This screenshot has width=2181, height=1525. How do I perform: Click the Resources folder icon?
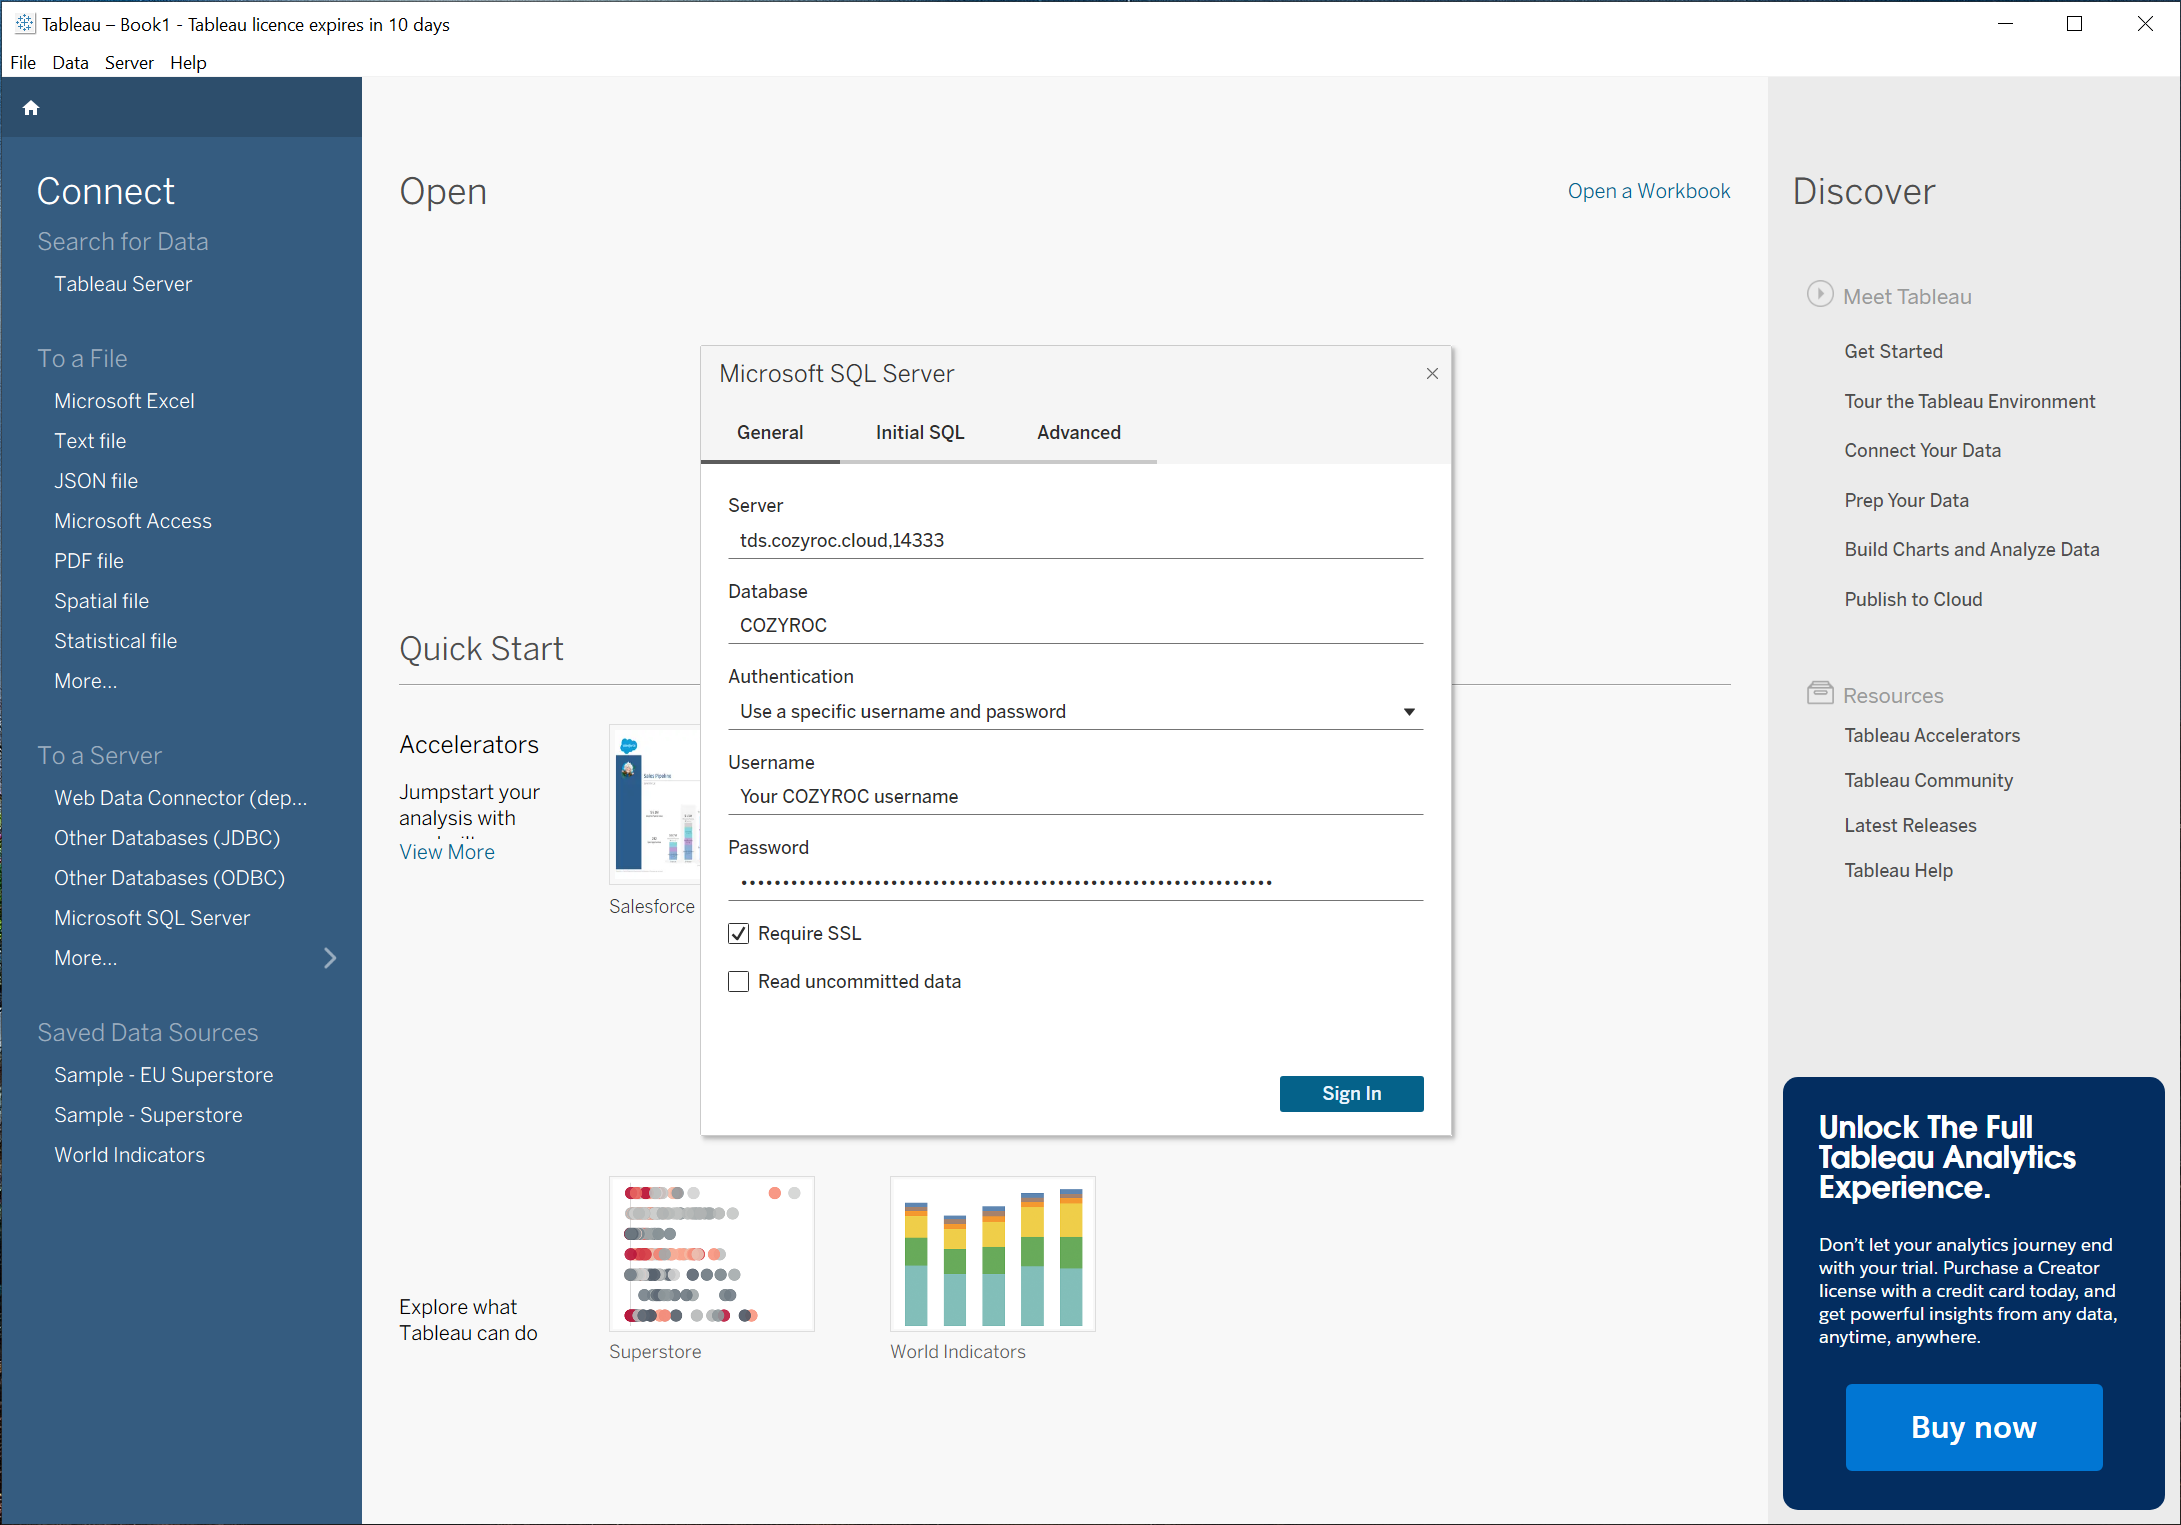[x=1819, y=693]
